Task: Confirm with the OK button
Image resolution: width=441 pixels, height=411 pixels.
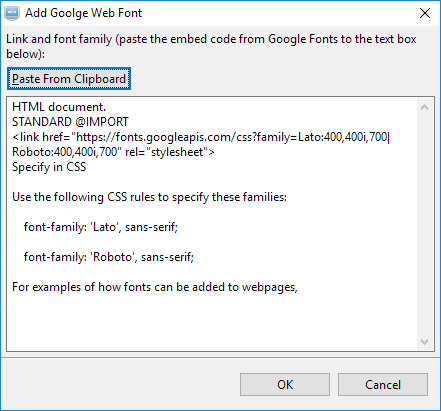Action: tap(285, 385)
